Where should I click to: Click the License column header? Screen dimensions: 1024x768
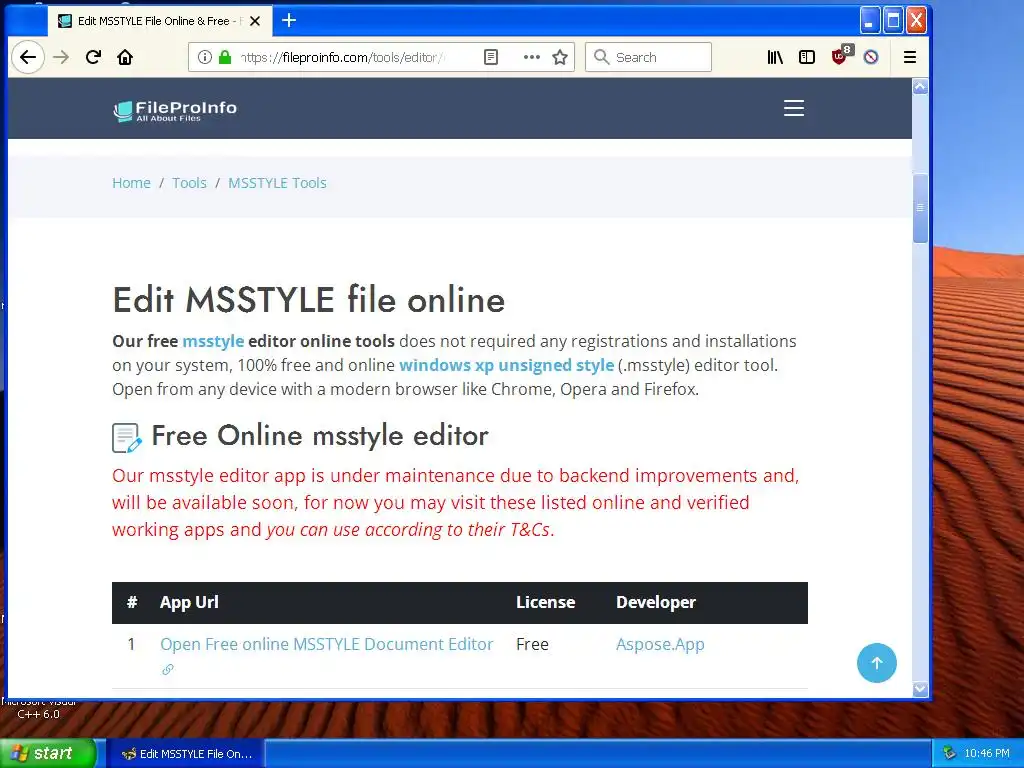click(x=545, y=602)
